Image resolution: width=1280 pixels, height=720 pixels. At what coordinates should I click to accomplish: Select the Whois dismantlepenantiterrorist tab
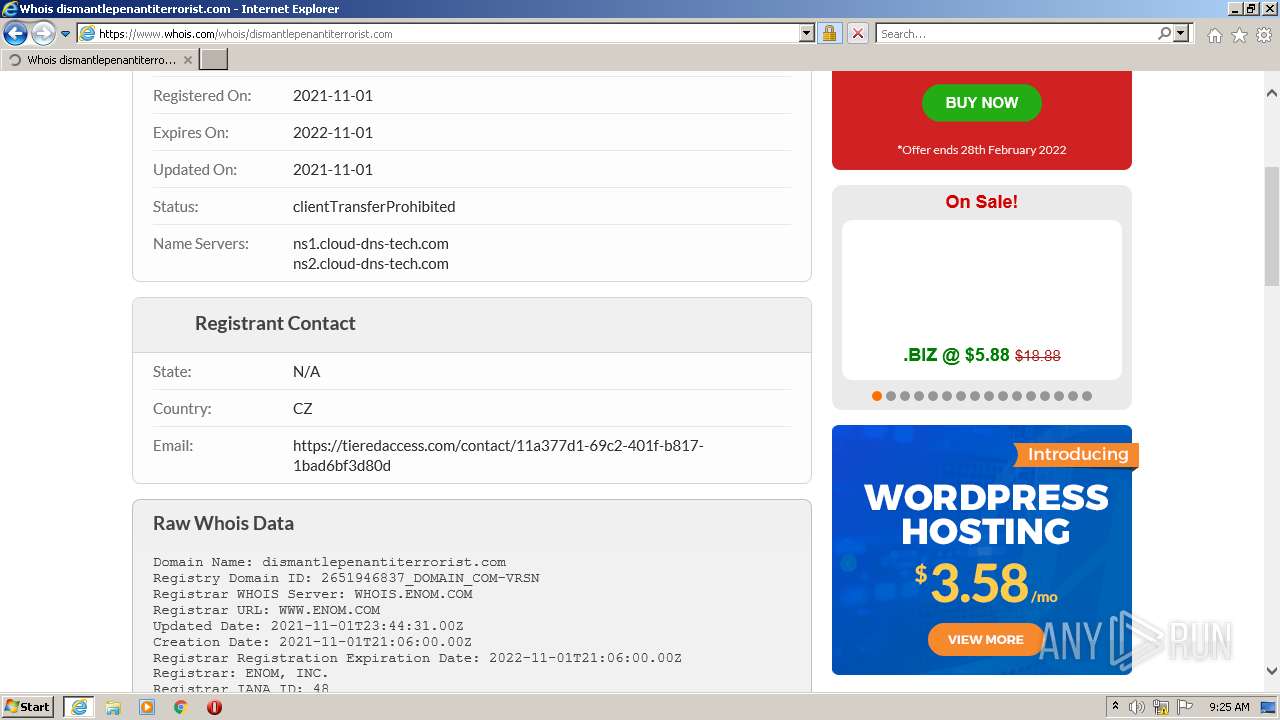pyautogui.click(x=100, y=60)
